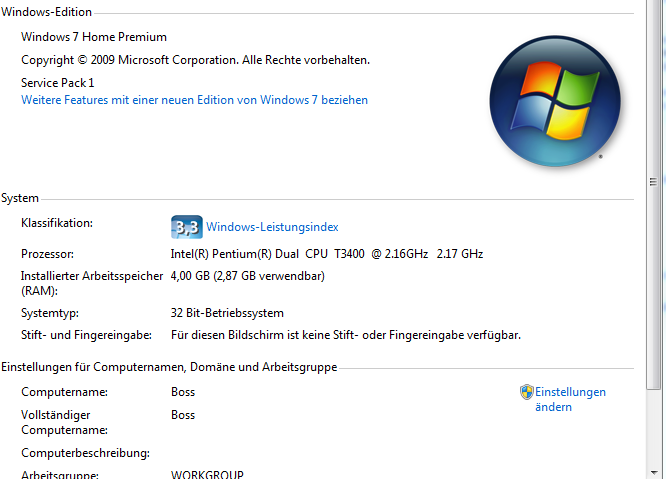Click the 'Service Pack 1' text

58,83
